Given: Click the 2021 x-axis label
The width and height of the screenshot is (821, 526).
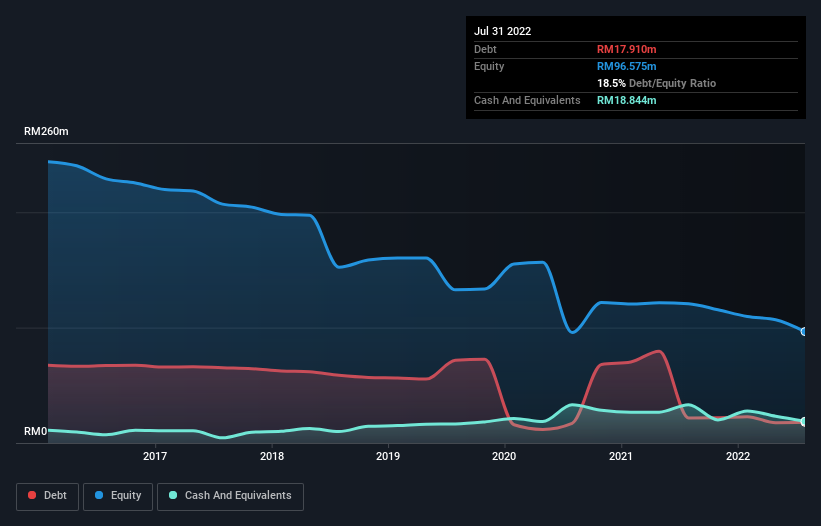Looking at the screenshot, I should (x=621, y=456).
